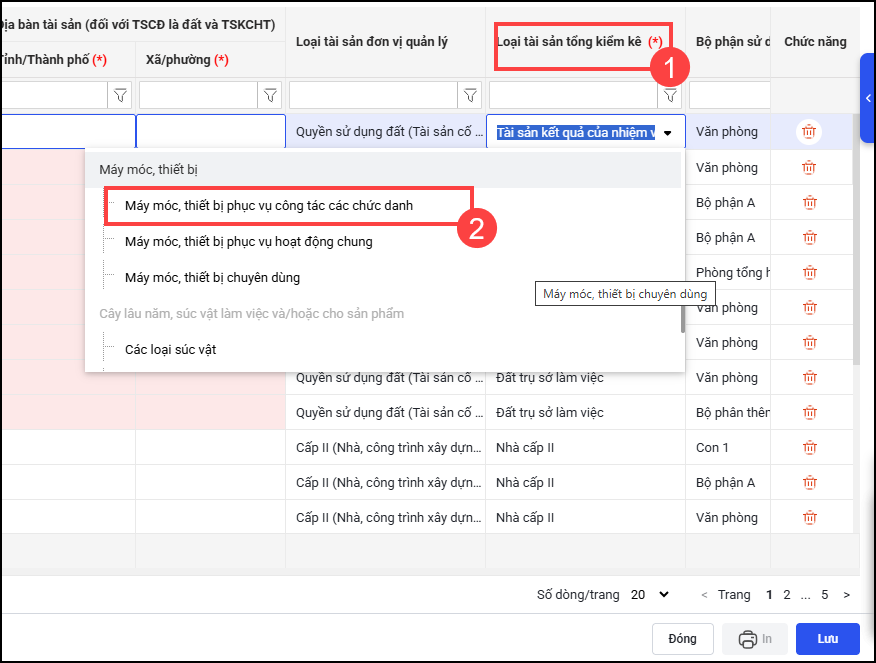Click filter icon of Xã/phường column

pos(270,95)
